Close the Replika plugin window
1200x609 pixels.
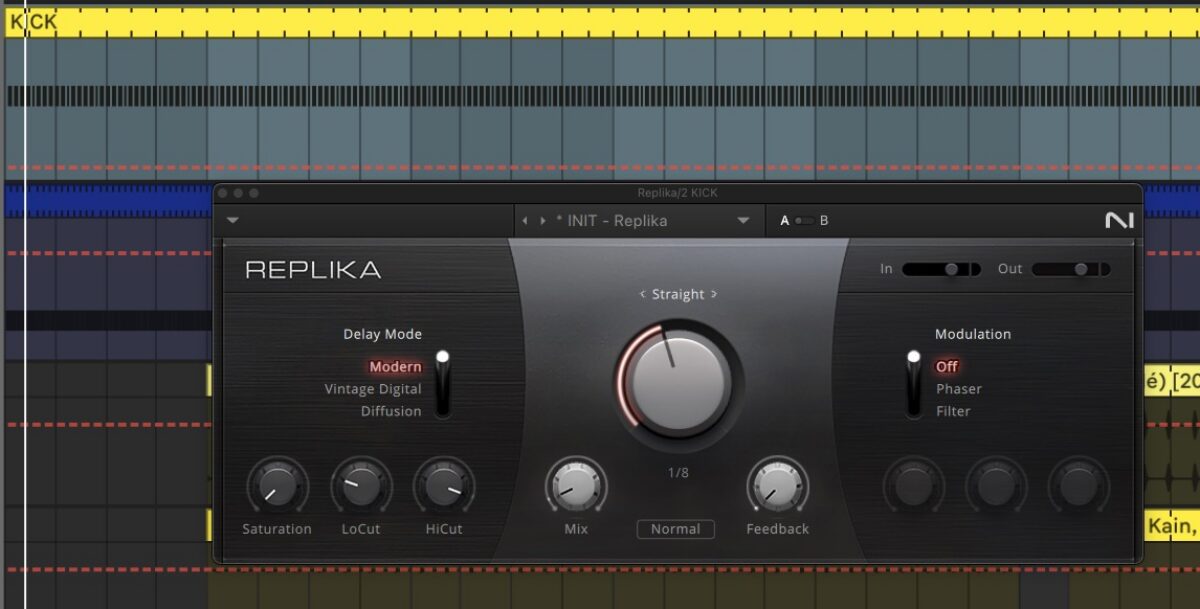224,193
